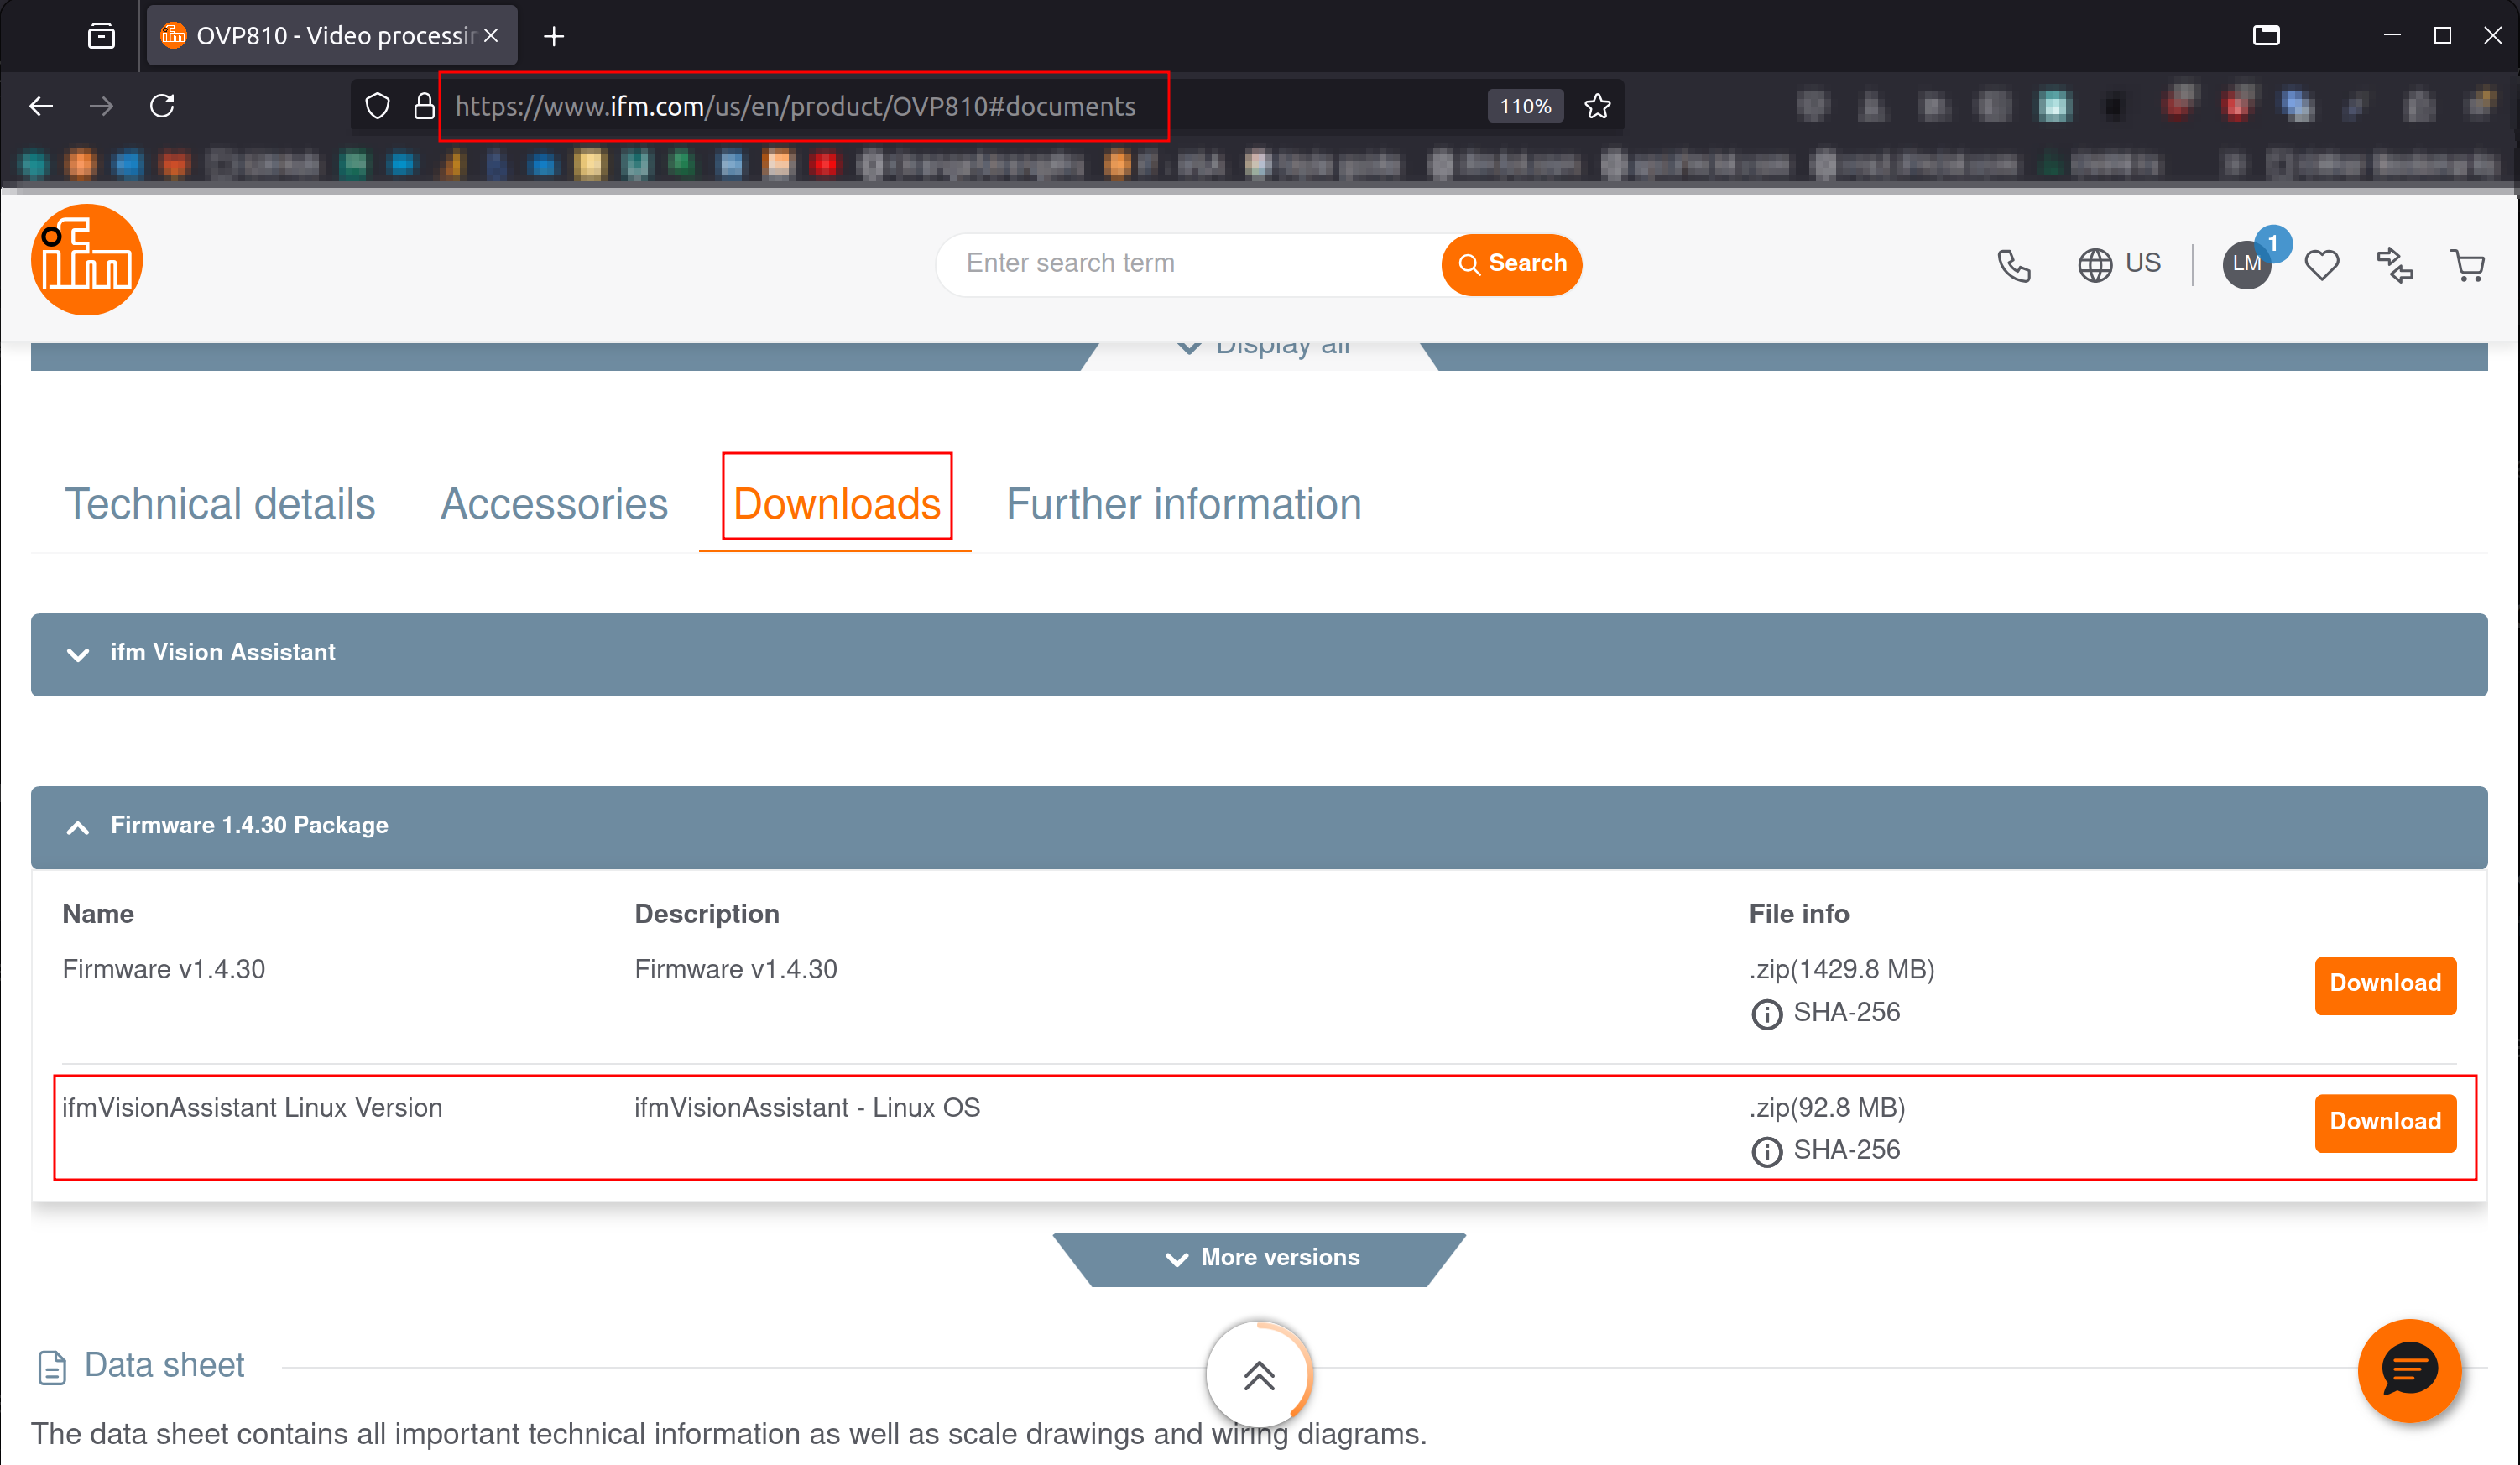Click the user account LM icon
Screen dimensions: 2520x1465
click(2246, 265)
